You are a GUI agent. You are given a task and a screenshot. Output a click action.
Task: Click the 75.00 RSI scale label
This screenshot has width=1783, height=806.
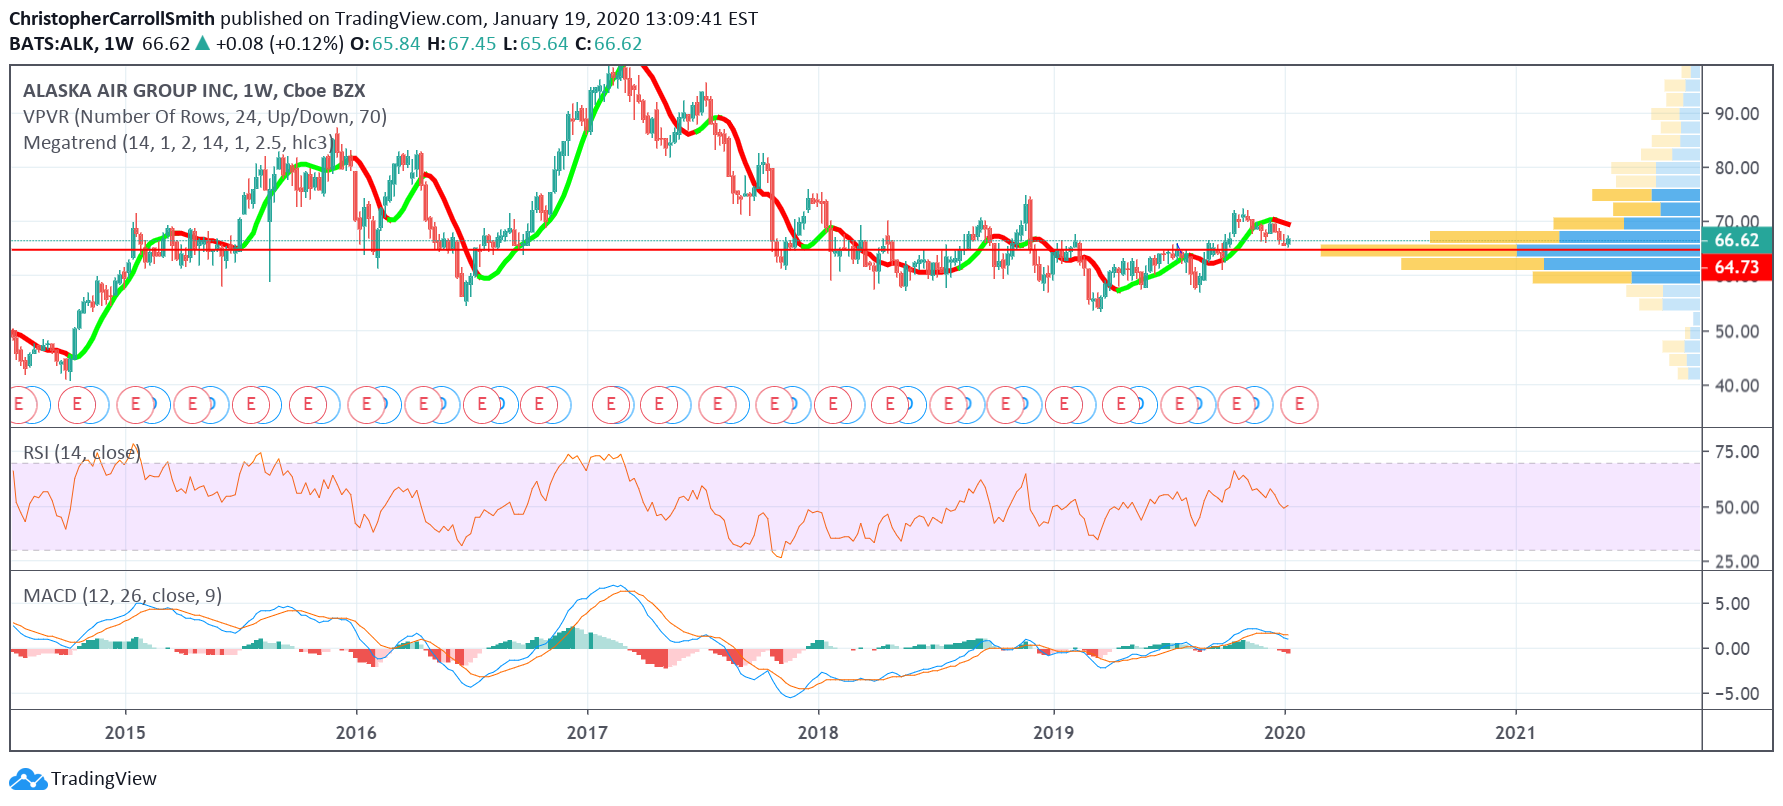coord(1737,452)
